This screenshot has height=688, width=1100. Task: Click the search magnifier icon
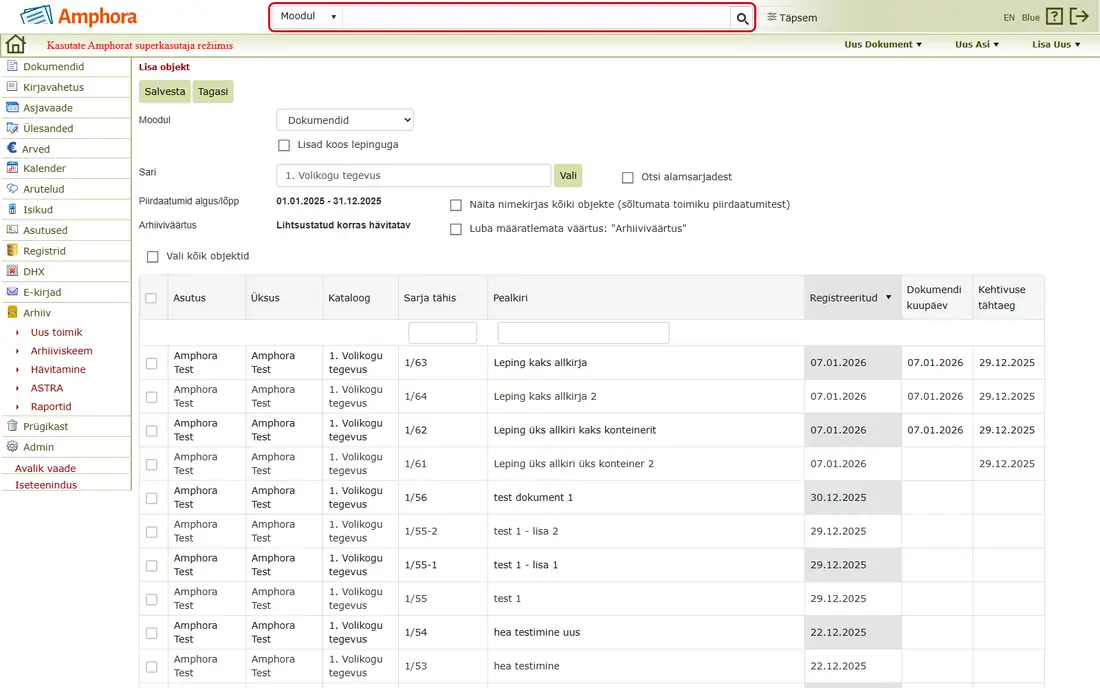pos(742,18)
